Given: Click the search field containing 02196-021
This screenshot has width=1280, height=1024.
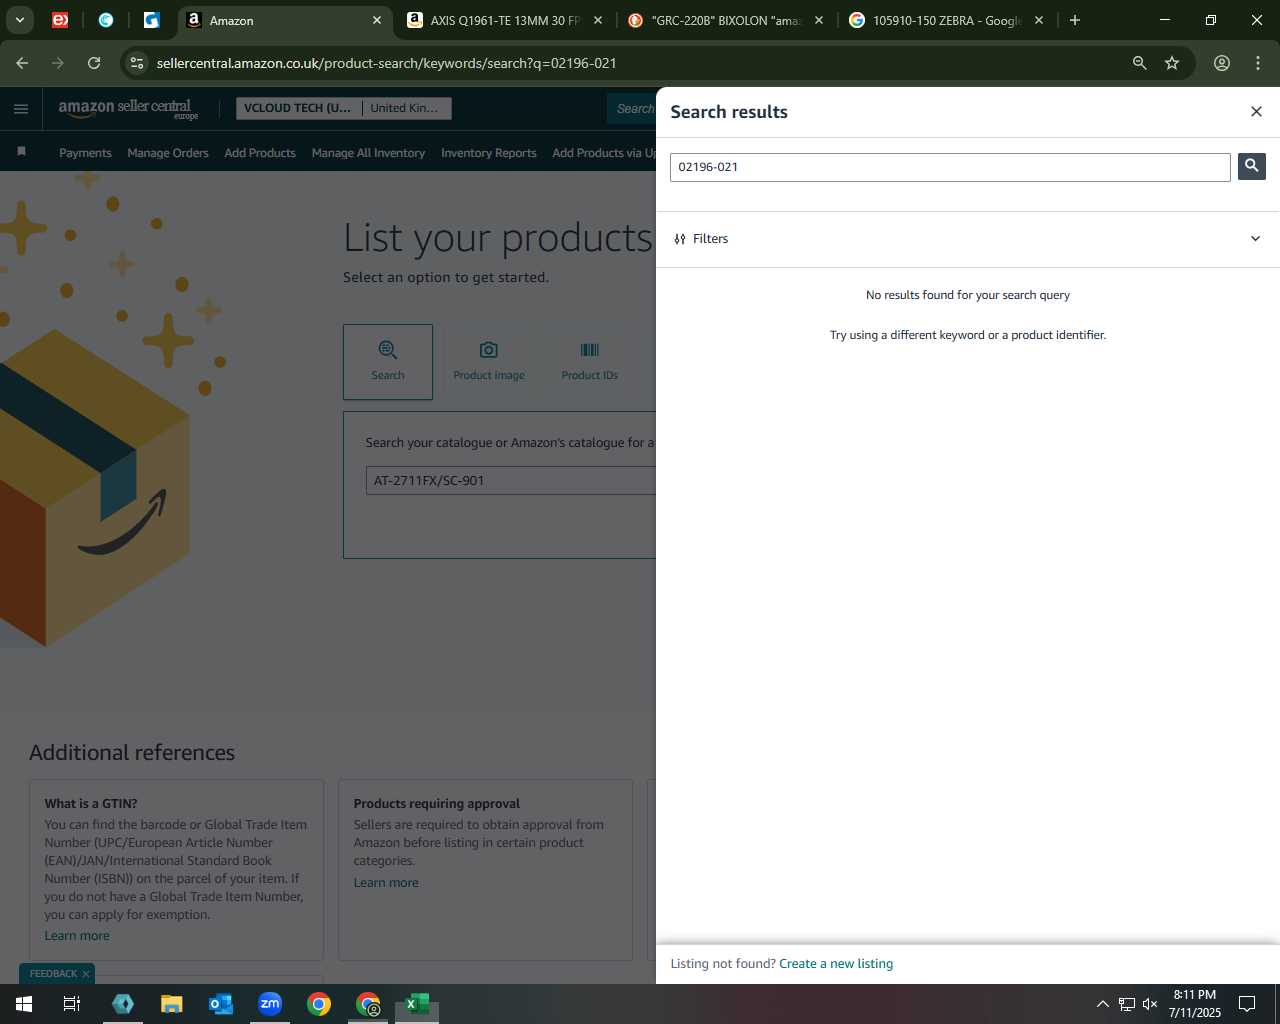Looking at the screenshot, I should (x=950, y=167).
